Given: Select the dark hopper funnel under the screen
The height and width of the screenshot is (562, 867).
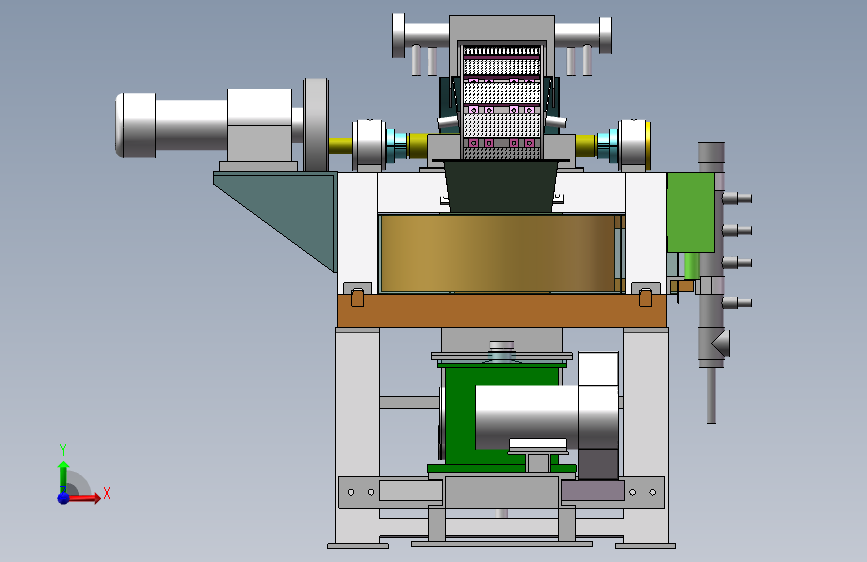Looking at the screenshot, I should (x=501, y=186).
